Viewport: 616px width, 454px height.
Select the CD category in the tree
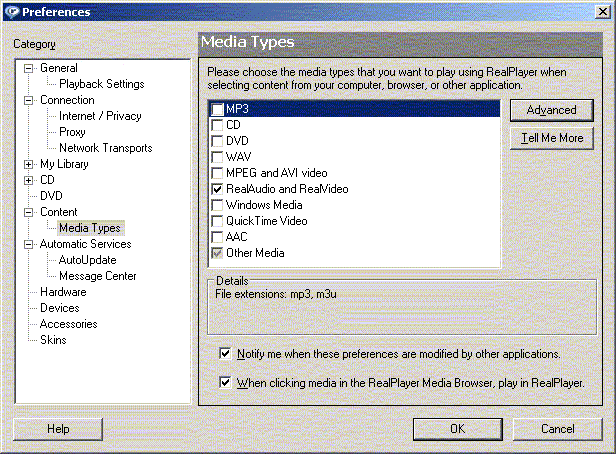coord(47,180)
